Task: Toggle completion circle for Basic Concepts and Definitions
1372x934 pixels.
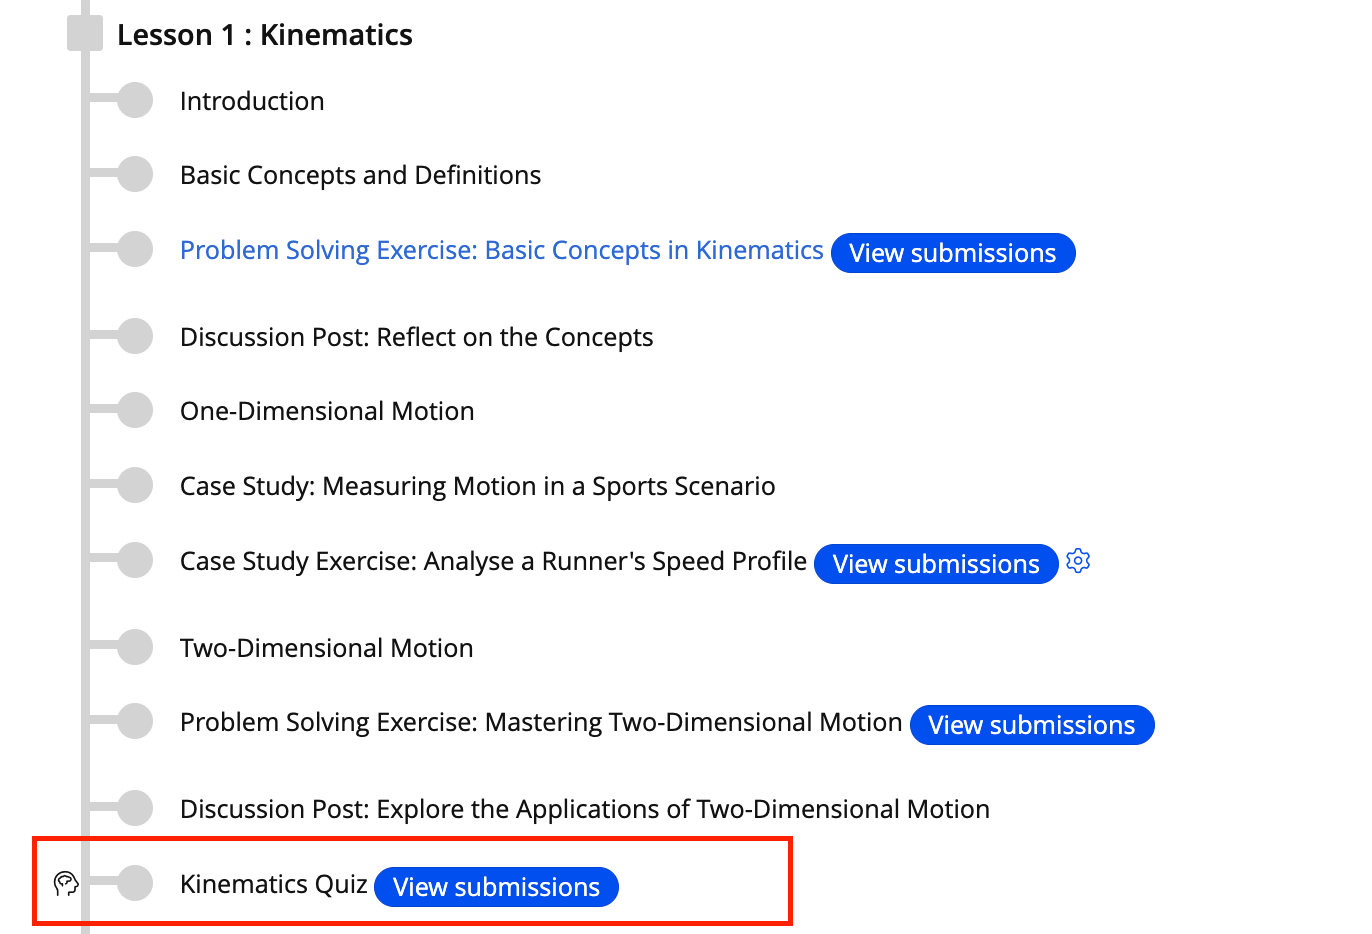Action: coord(135,174)
